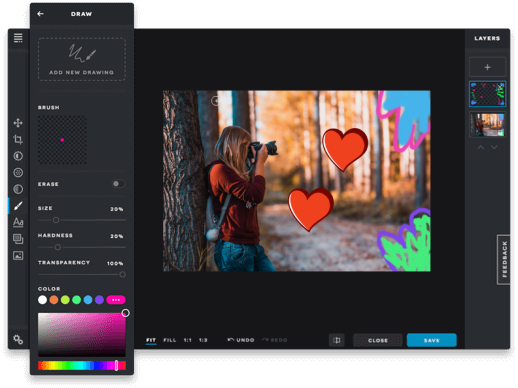Viewport: 518px width, 388px height.
Task: Add a new layer with plus button
Action: [487, 67]
